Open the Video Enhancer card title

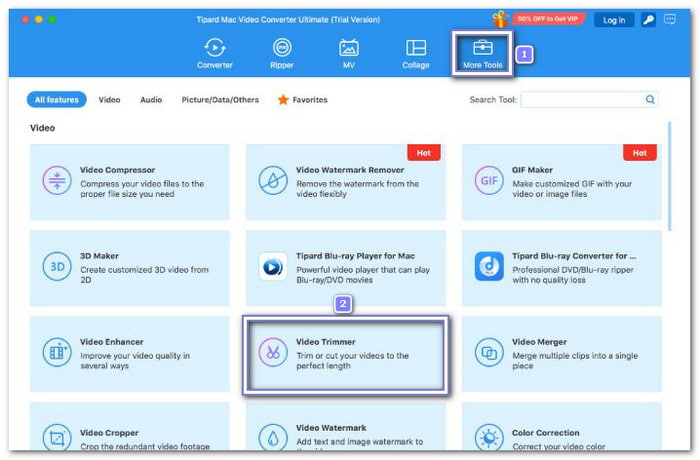pos(112,342)
